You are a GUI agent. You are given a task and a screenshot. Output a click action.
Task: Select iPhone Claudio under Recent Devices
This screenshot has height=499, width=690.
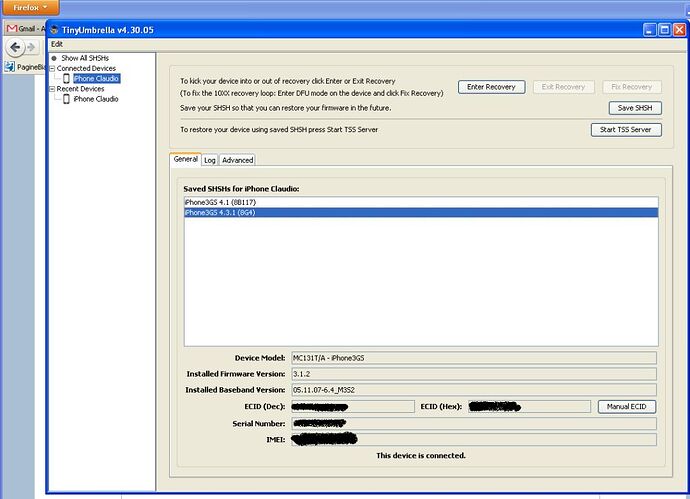point(96,99)
